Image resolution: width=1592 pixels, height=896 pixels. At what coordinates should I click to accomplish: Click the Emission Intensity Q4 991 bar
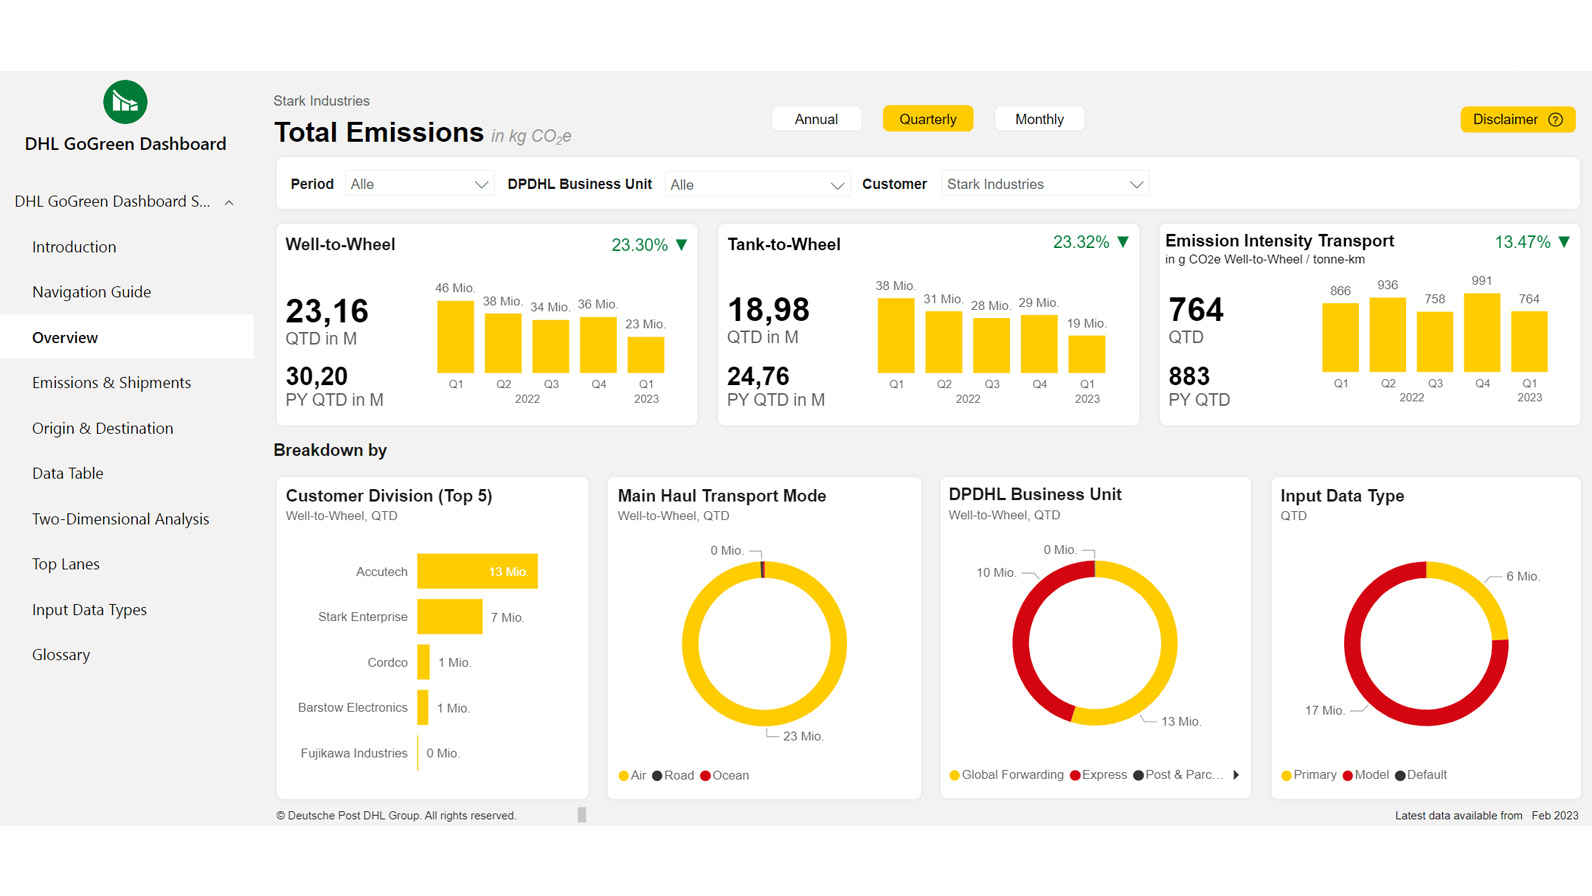point(1482,333)
